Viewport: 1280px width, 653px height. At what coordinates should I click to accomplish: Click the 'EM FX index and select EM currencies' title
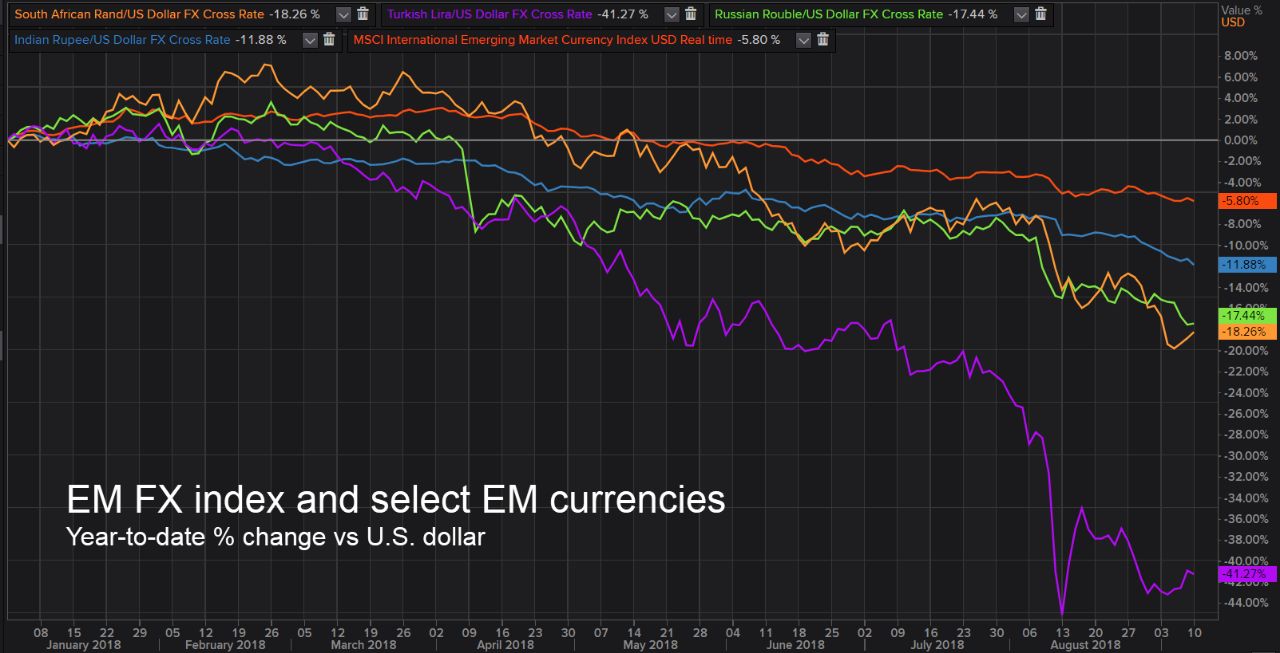point(395,498)
